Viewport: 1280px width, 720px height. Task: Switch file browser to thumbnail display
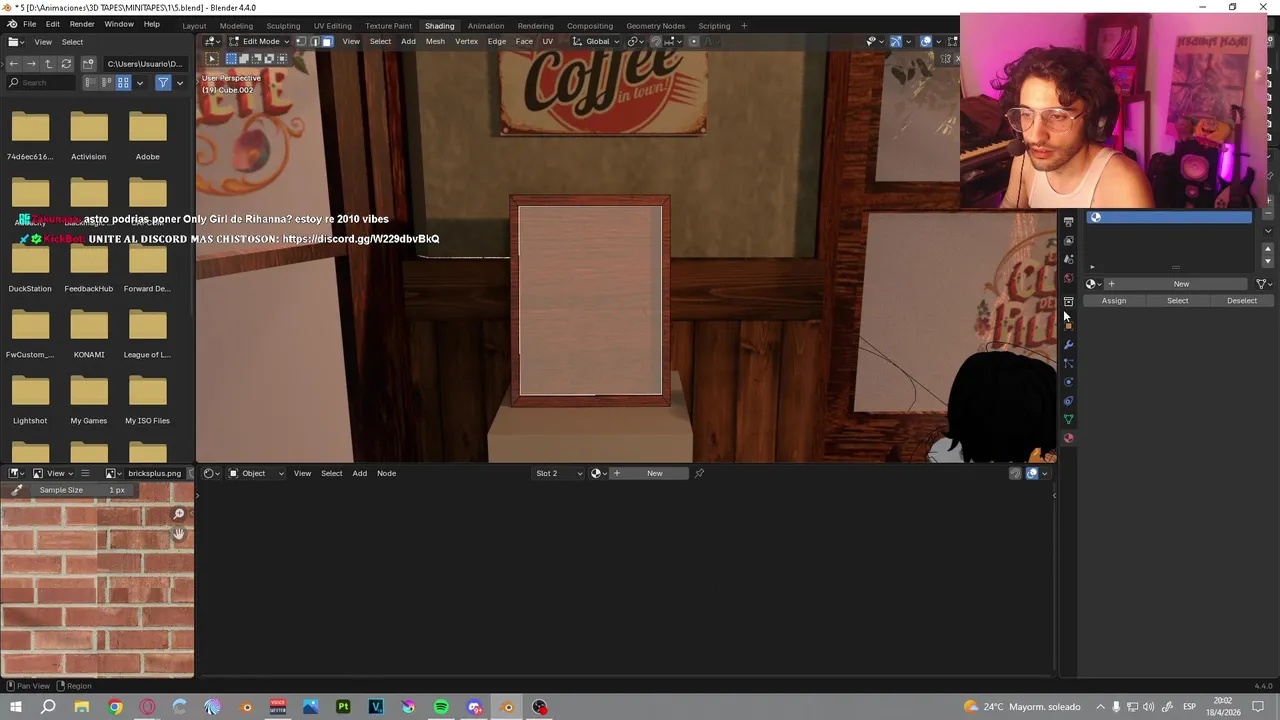point(123,83)
